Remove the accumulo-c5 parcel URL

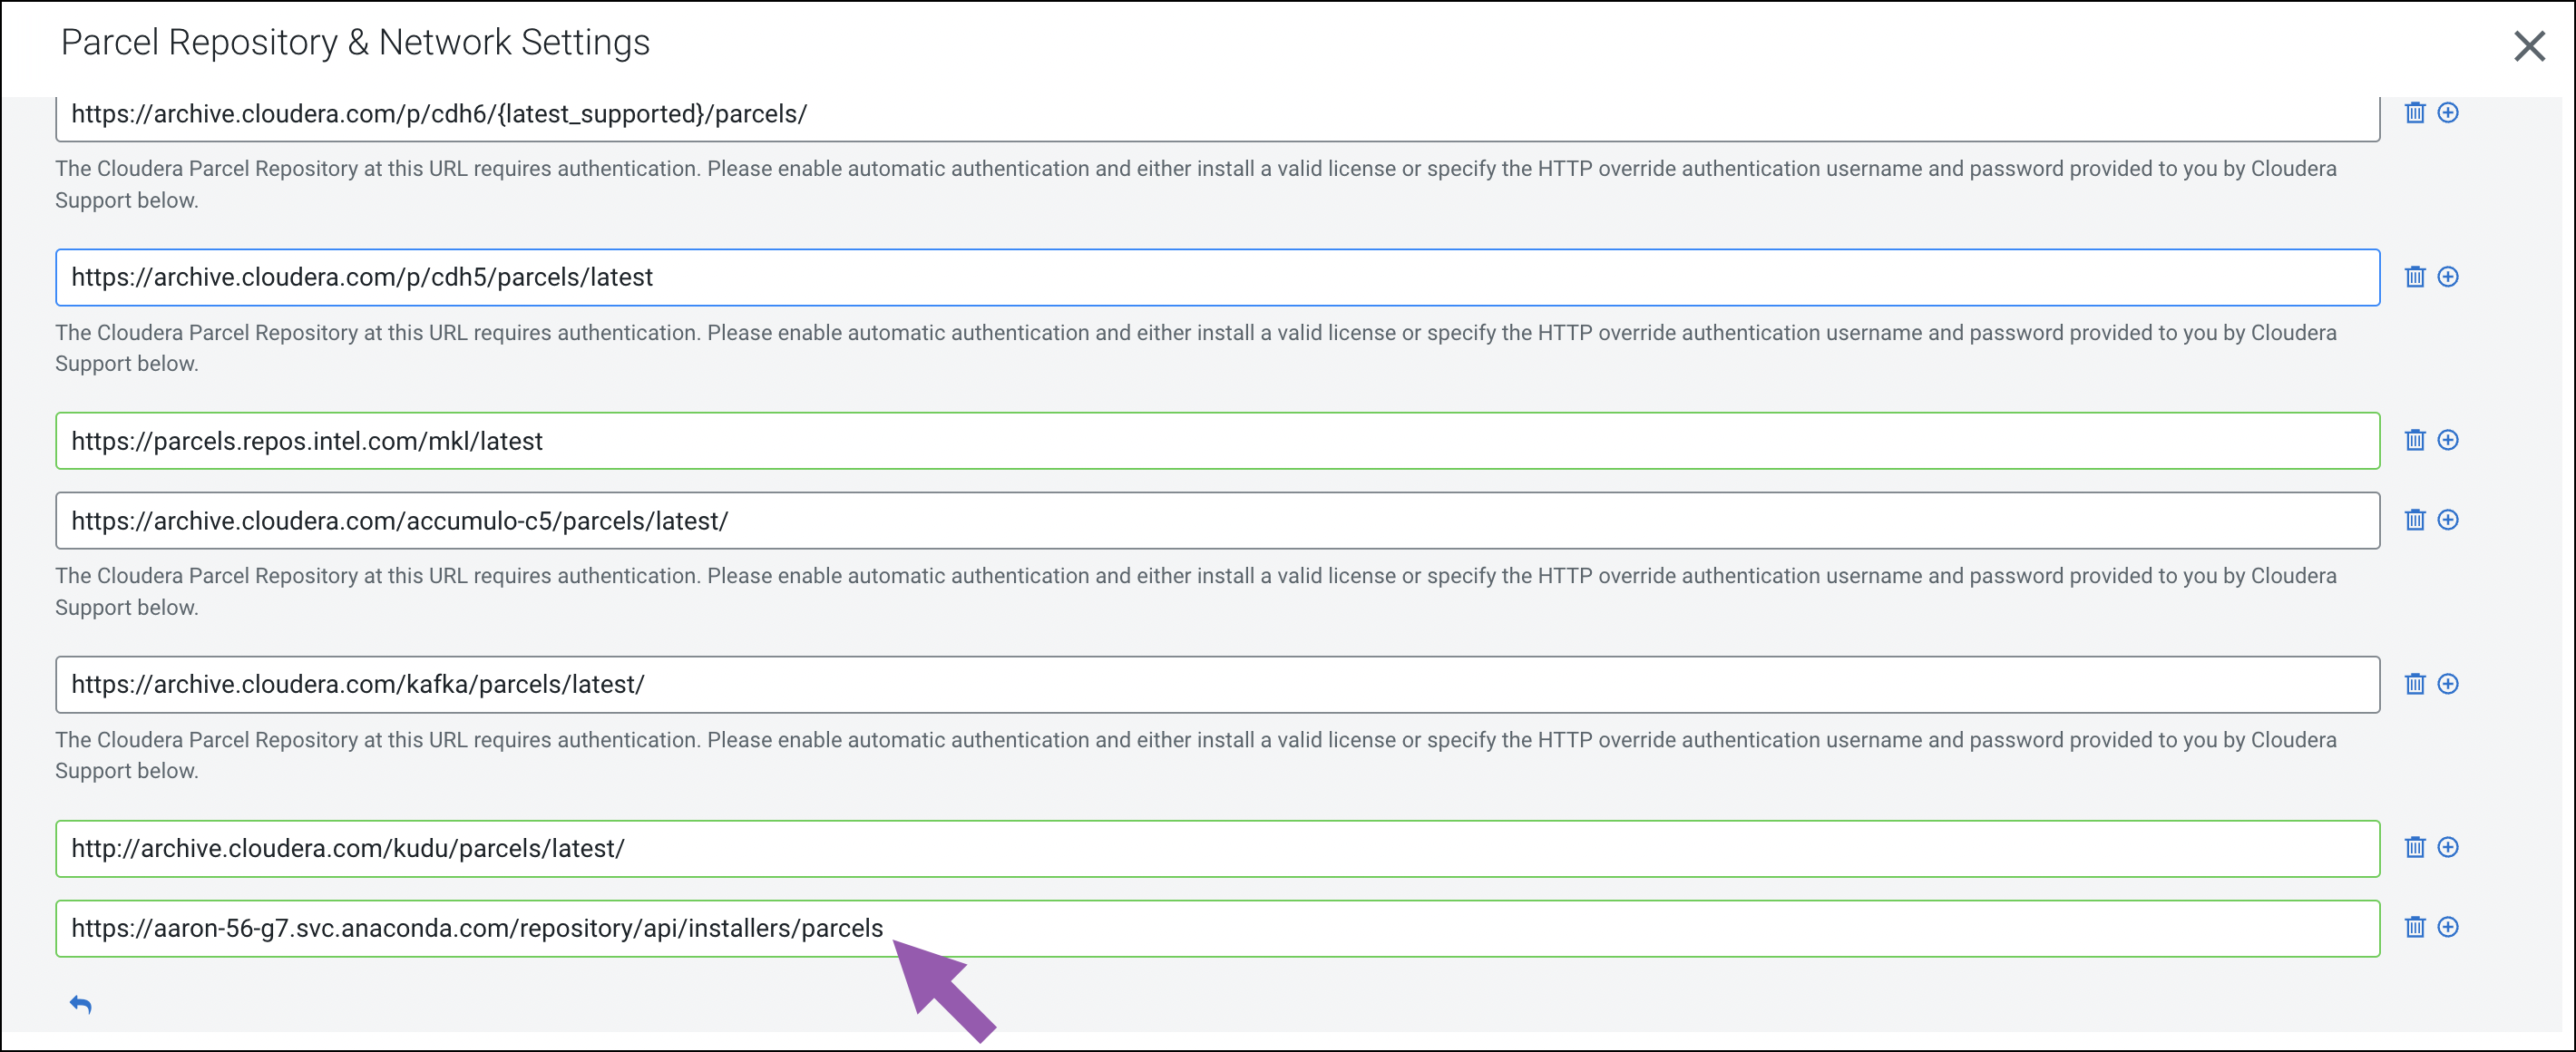[2414, 520]
